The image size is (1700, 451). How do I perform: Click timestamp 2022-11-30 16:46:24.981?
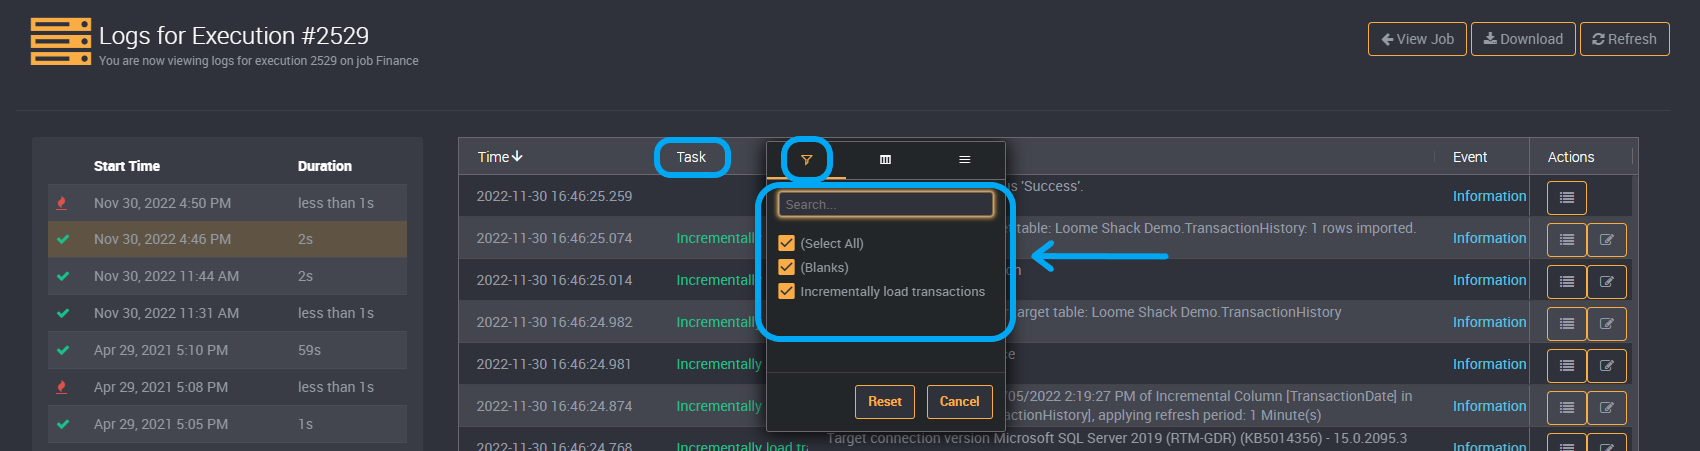click(x=554, y=364)
